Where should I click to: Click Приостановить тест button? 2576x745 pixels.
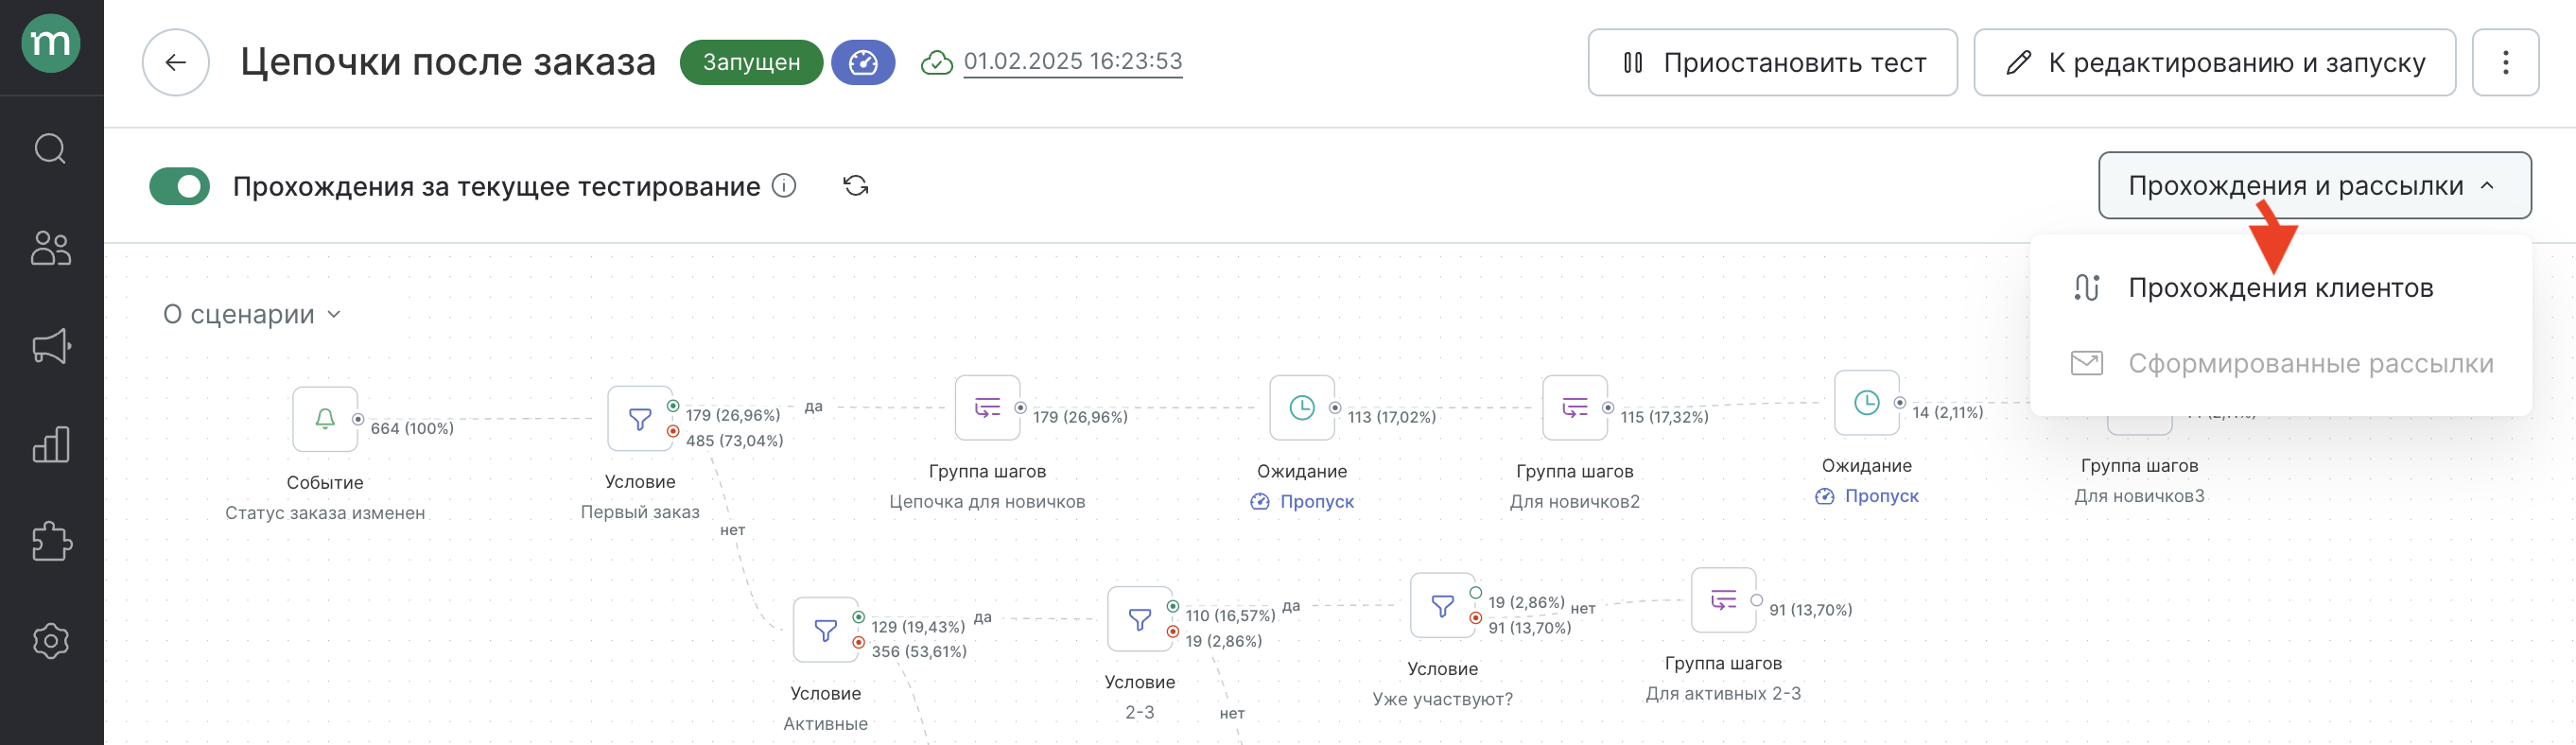coord(1772,62)
